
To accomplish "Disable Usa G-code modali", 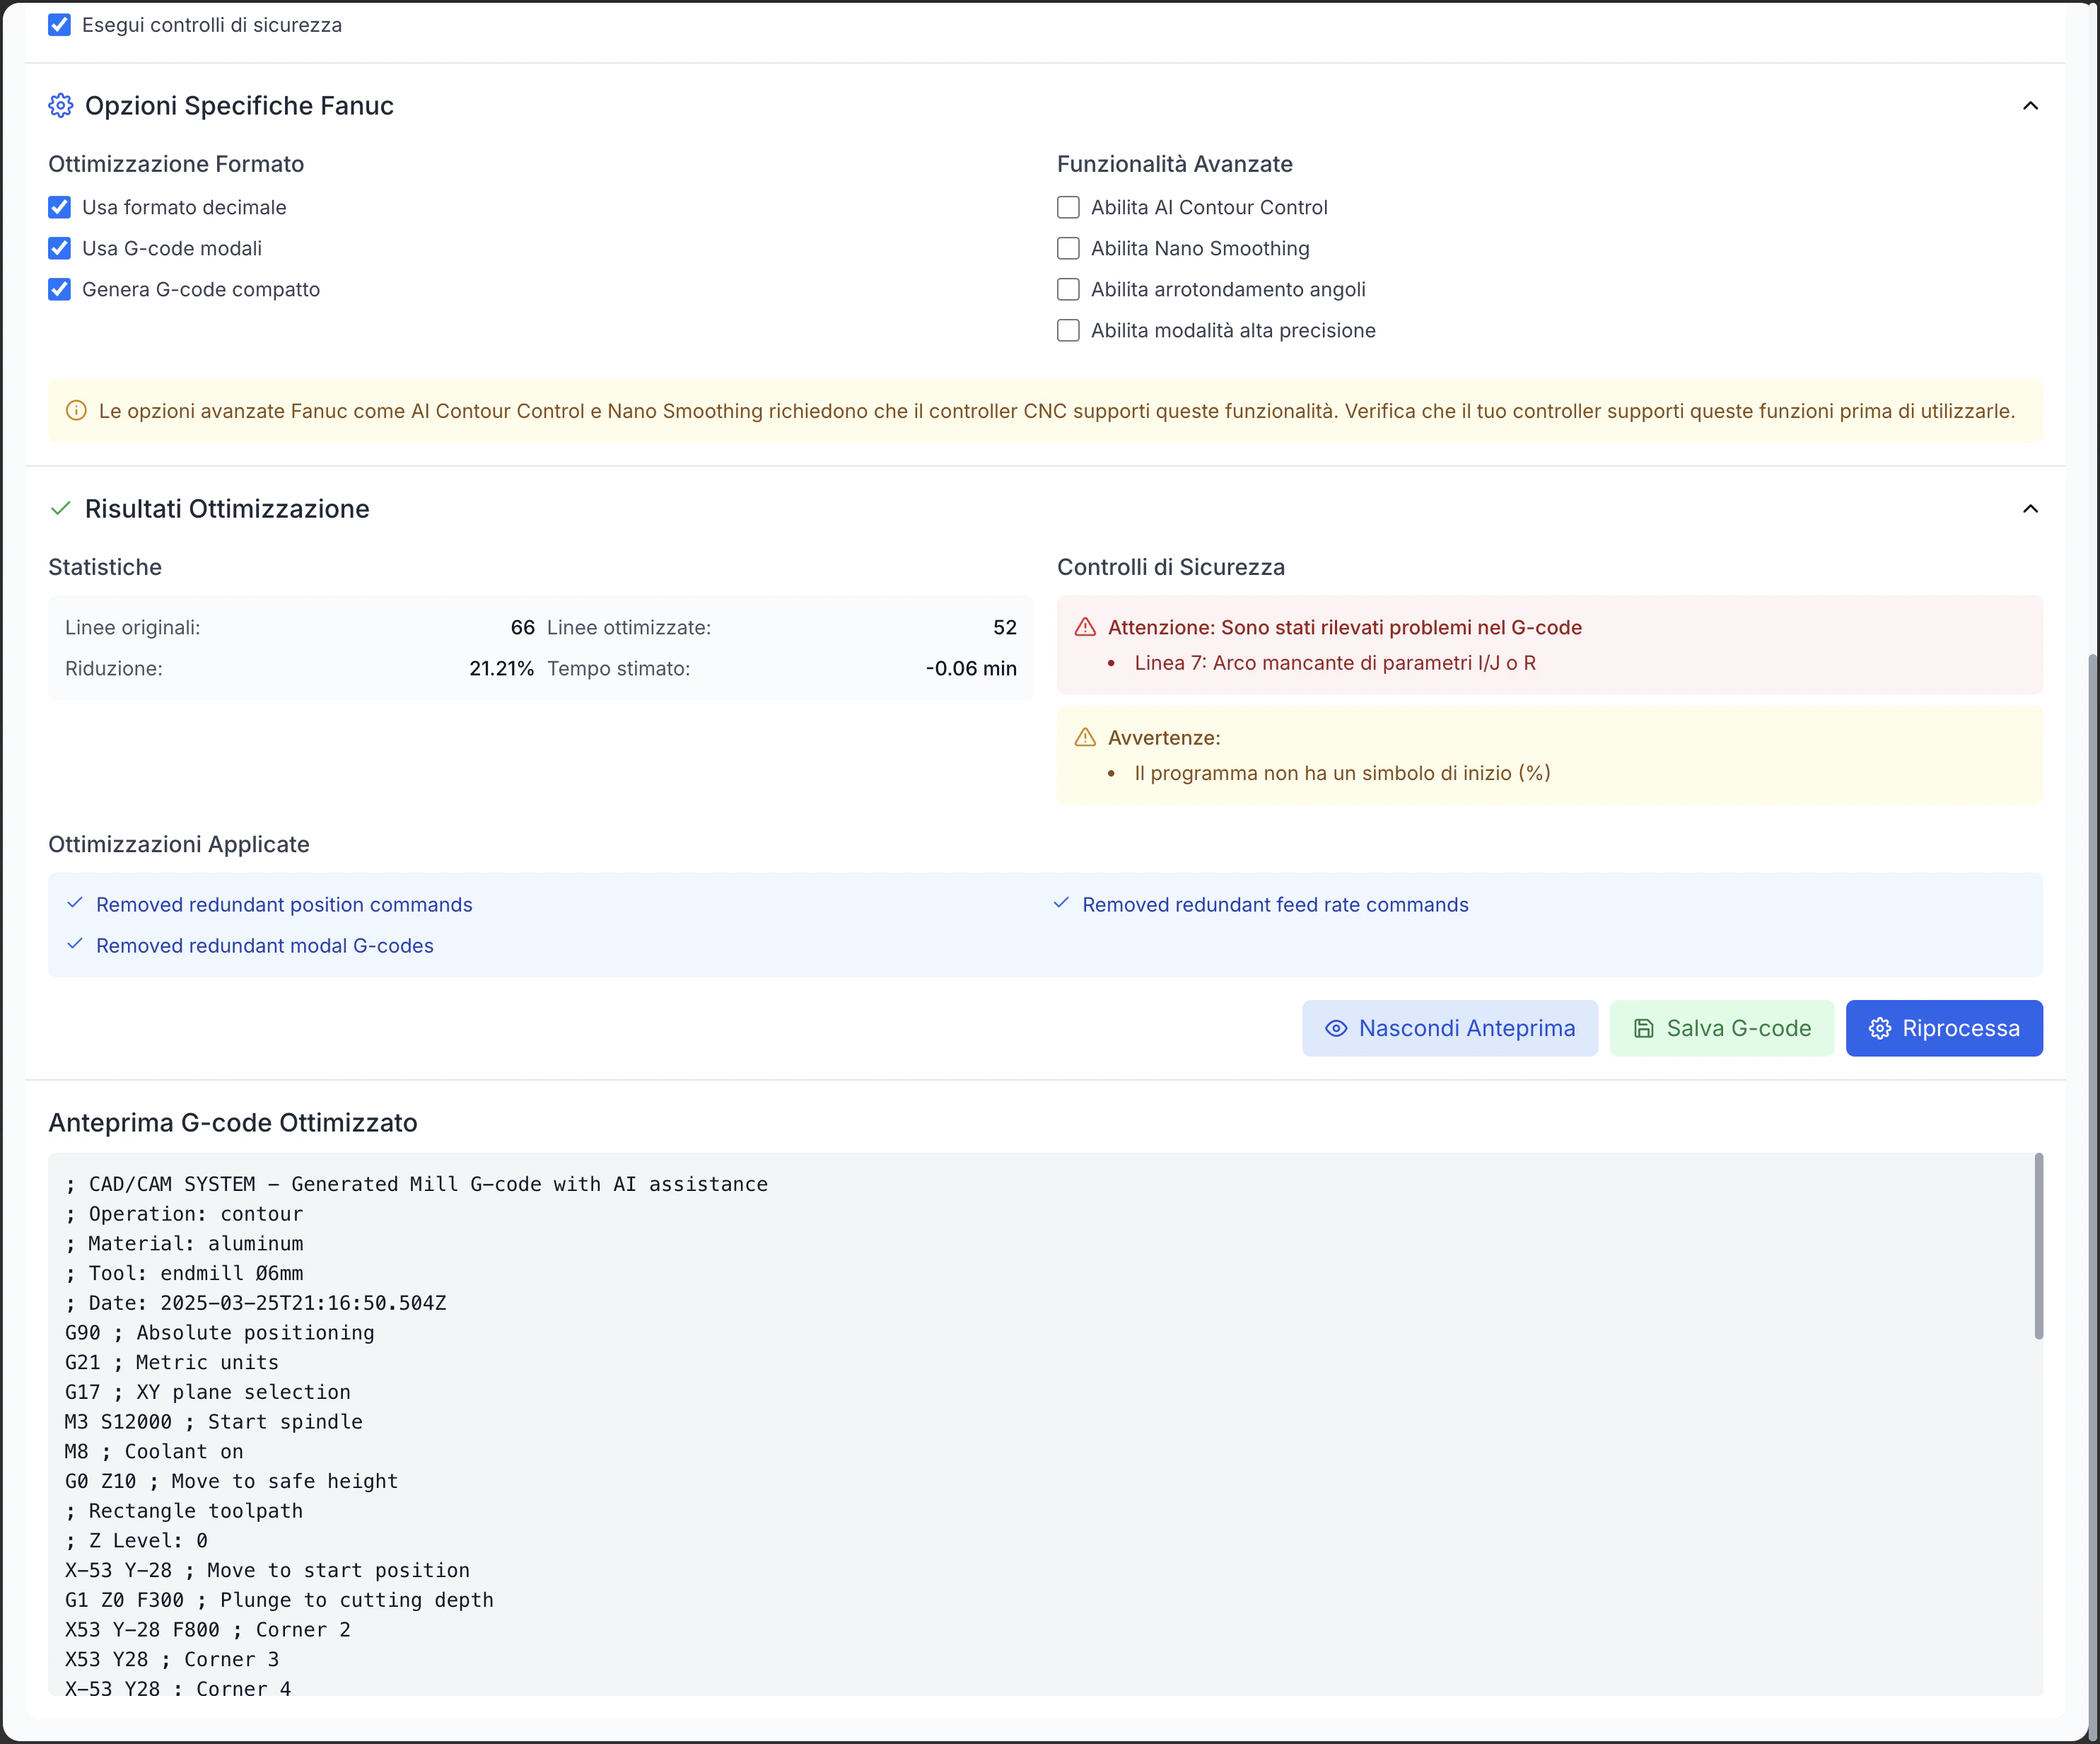I will click(60, 248).
